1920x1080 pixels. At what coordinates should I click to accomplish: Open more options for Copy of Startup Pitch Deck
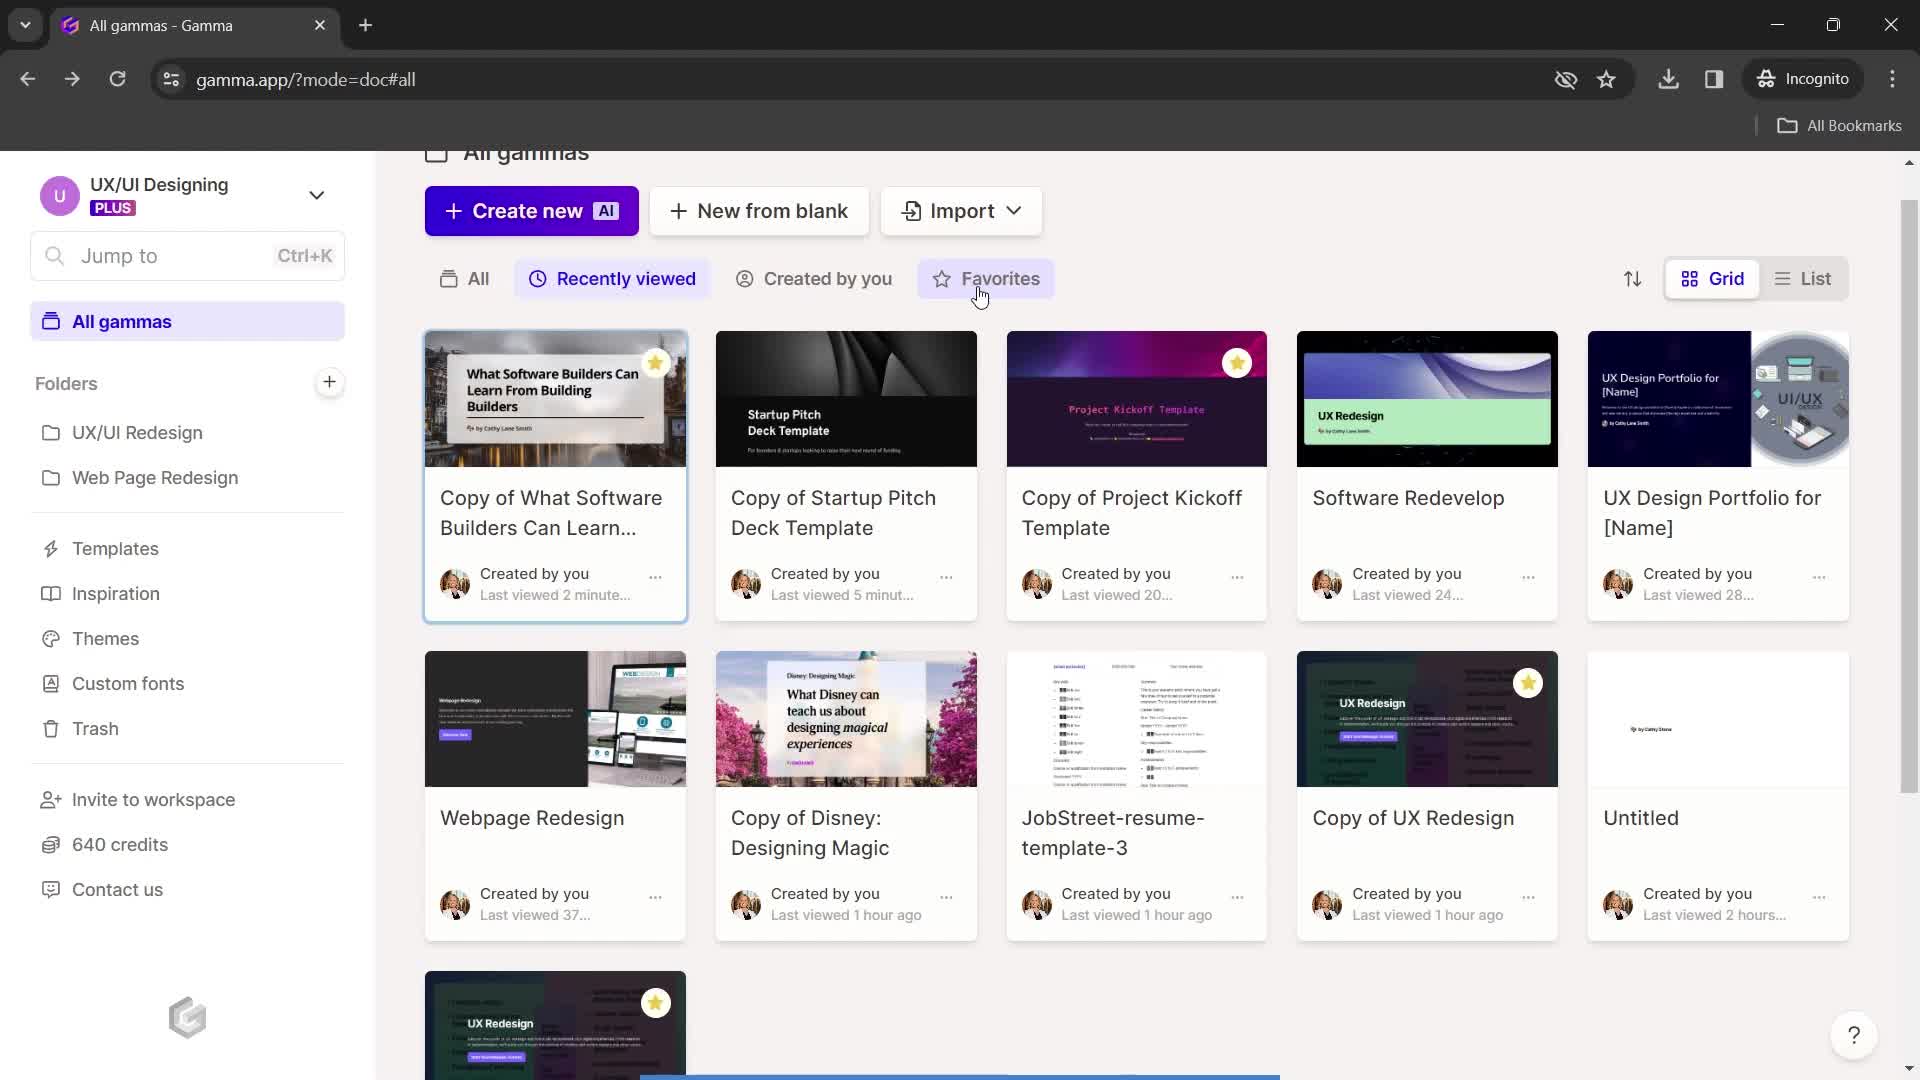click(946, 577)
